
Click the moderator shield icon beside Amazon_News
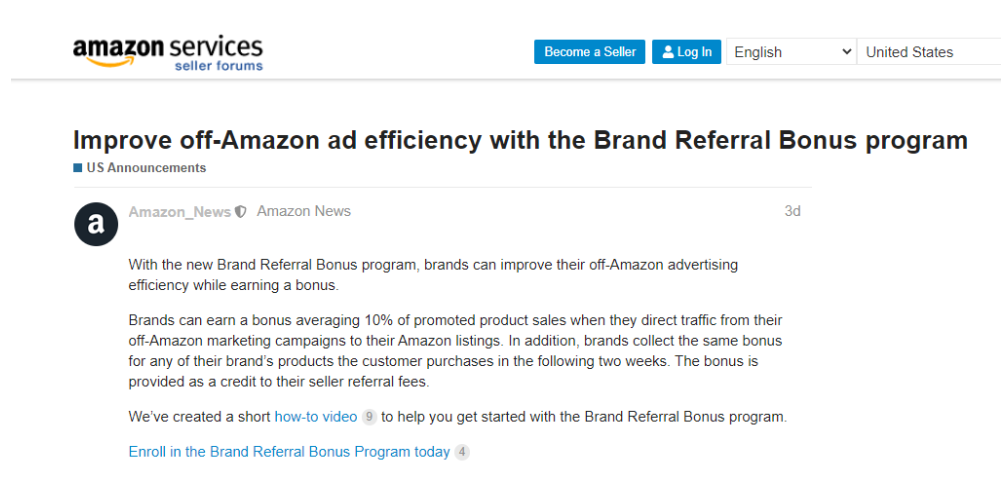[241, 212]
